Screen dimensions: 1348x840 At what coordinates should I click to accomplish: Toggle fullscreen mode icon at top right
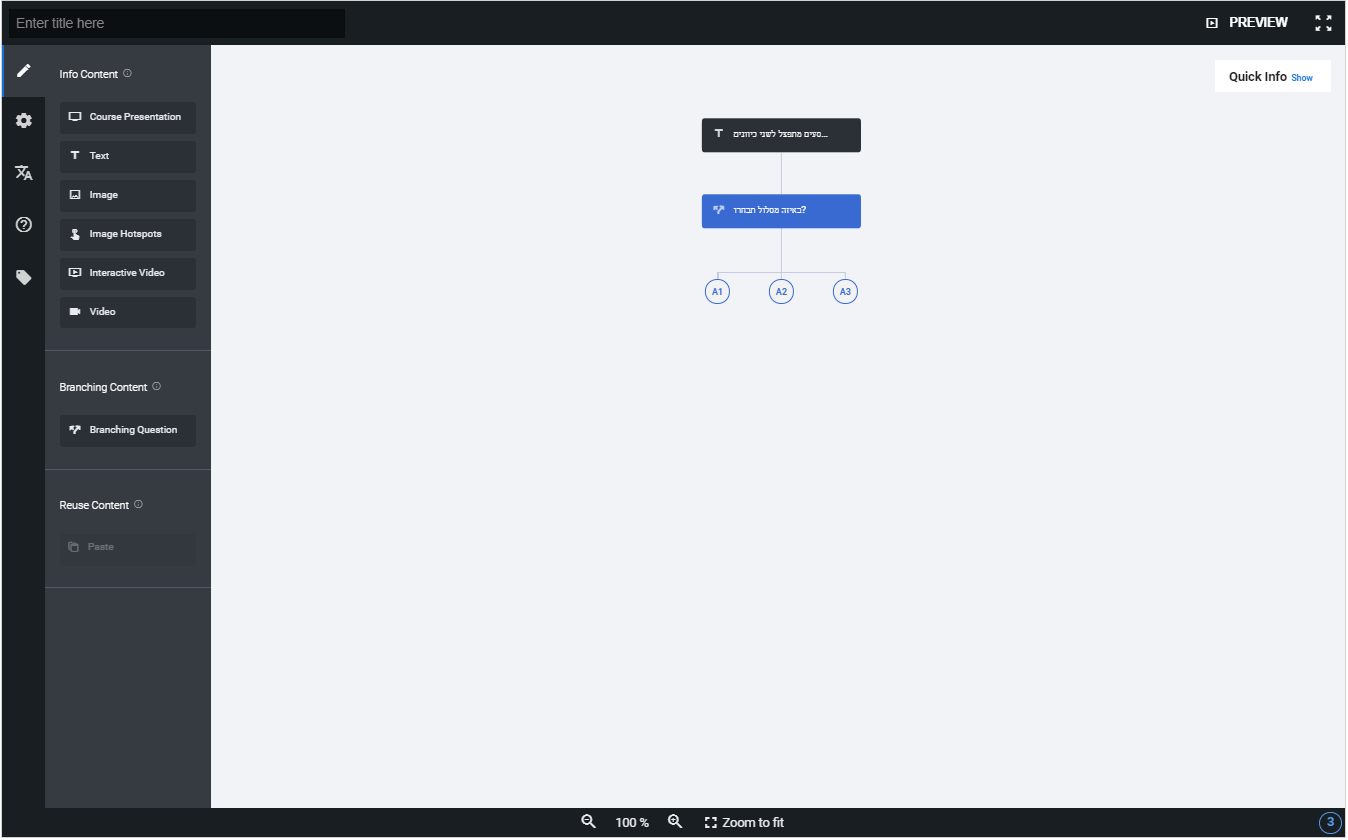click(1323, 23)
